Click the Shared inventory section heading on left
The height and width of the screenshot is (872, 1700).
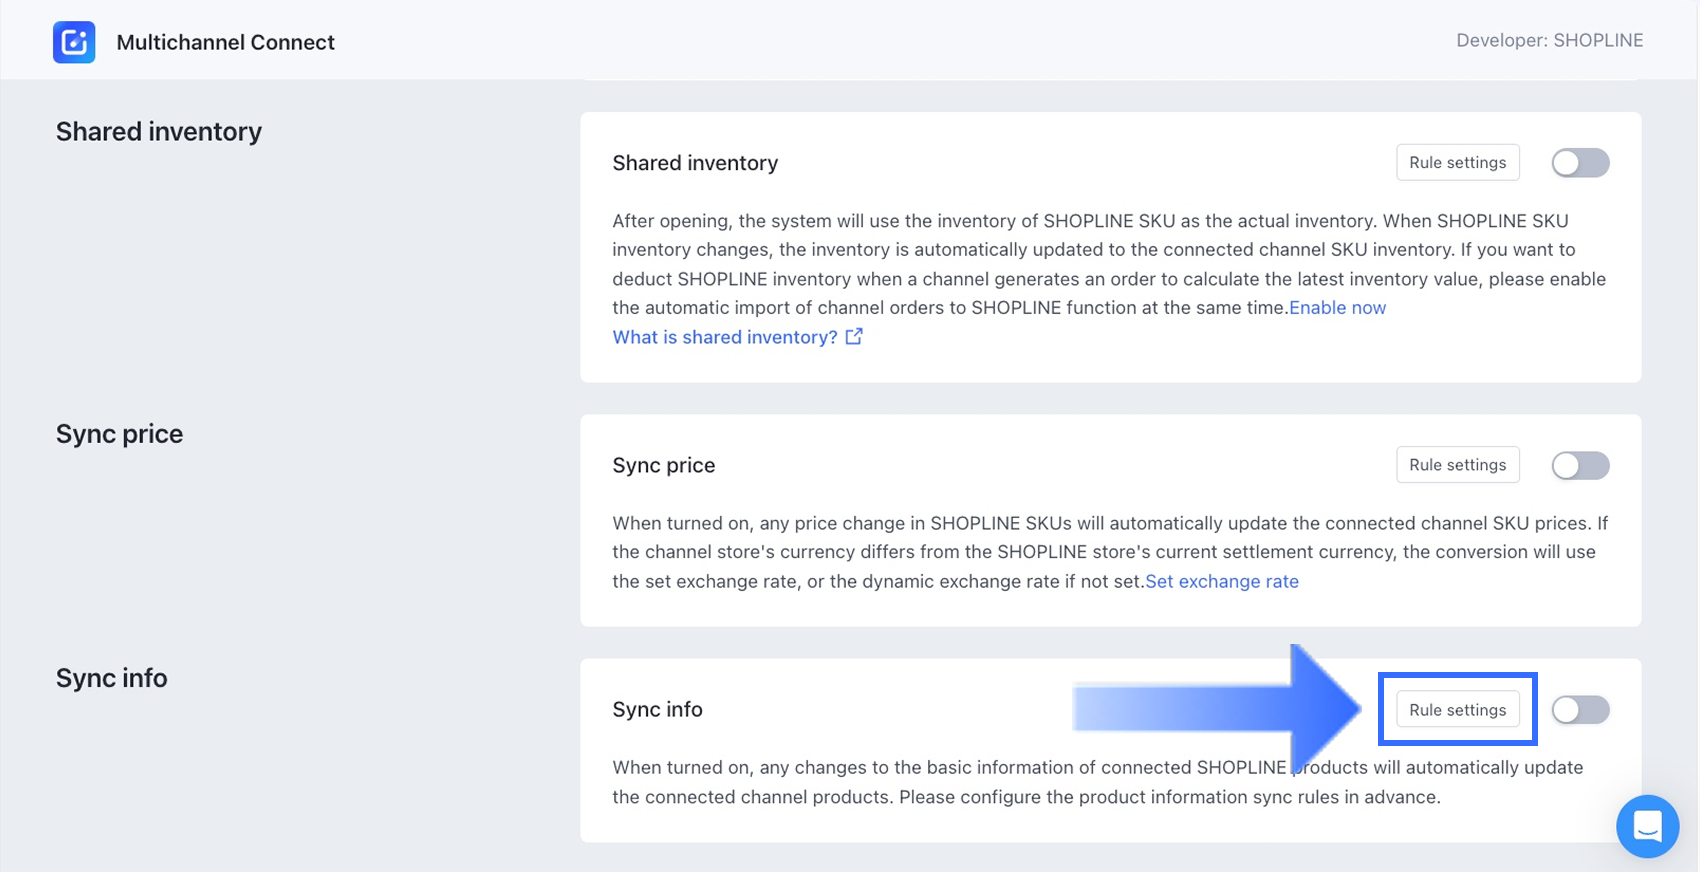pos(159,132)
